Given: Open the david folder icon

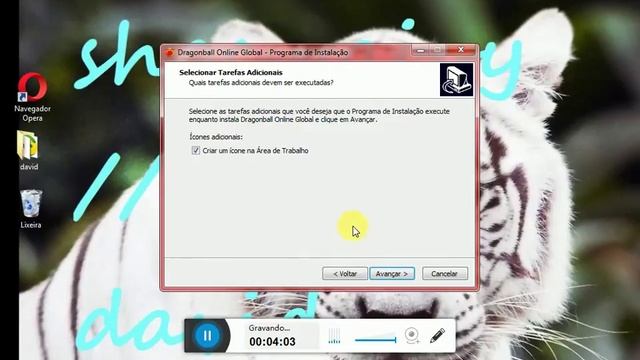Looking at the screenshot, I should (28, 150).
